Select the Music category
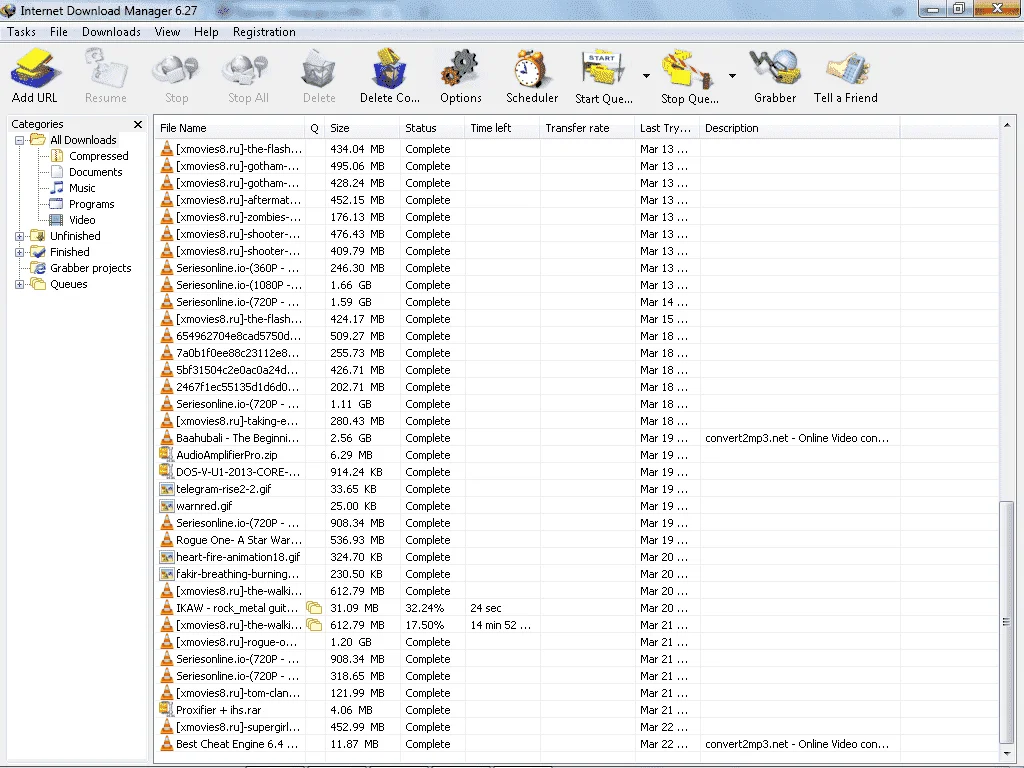1024x768 pixels. pos(82,188)
